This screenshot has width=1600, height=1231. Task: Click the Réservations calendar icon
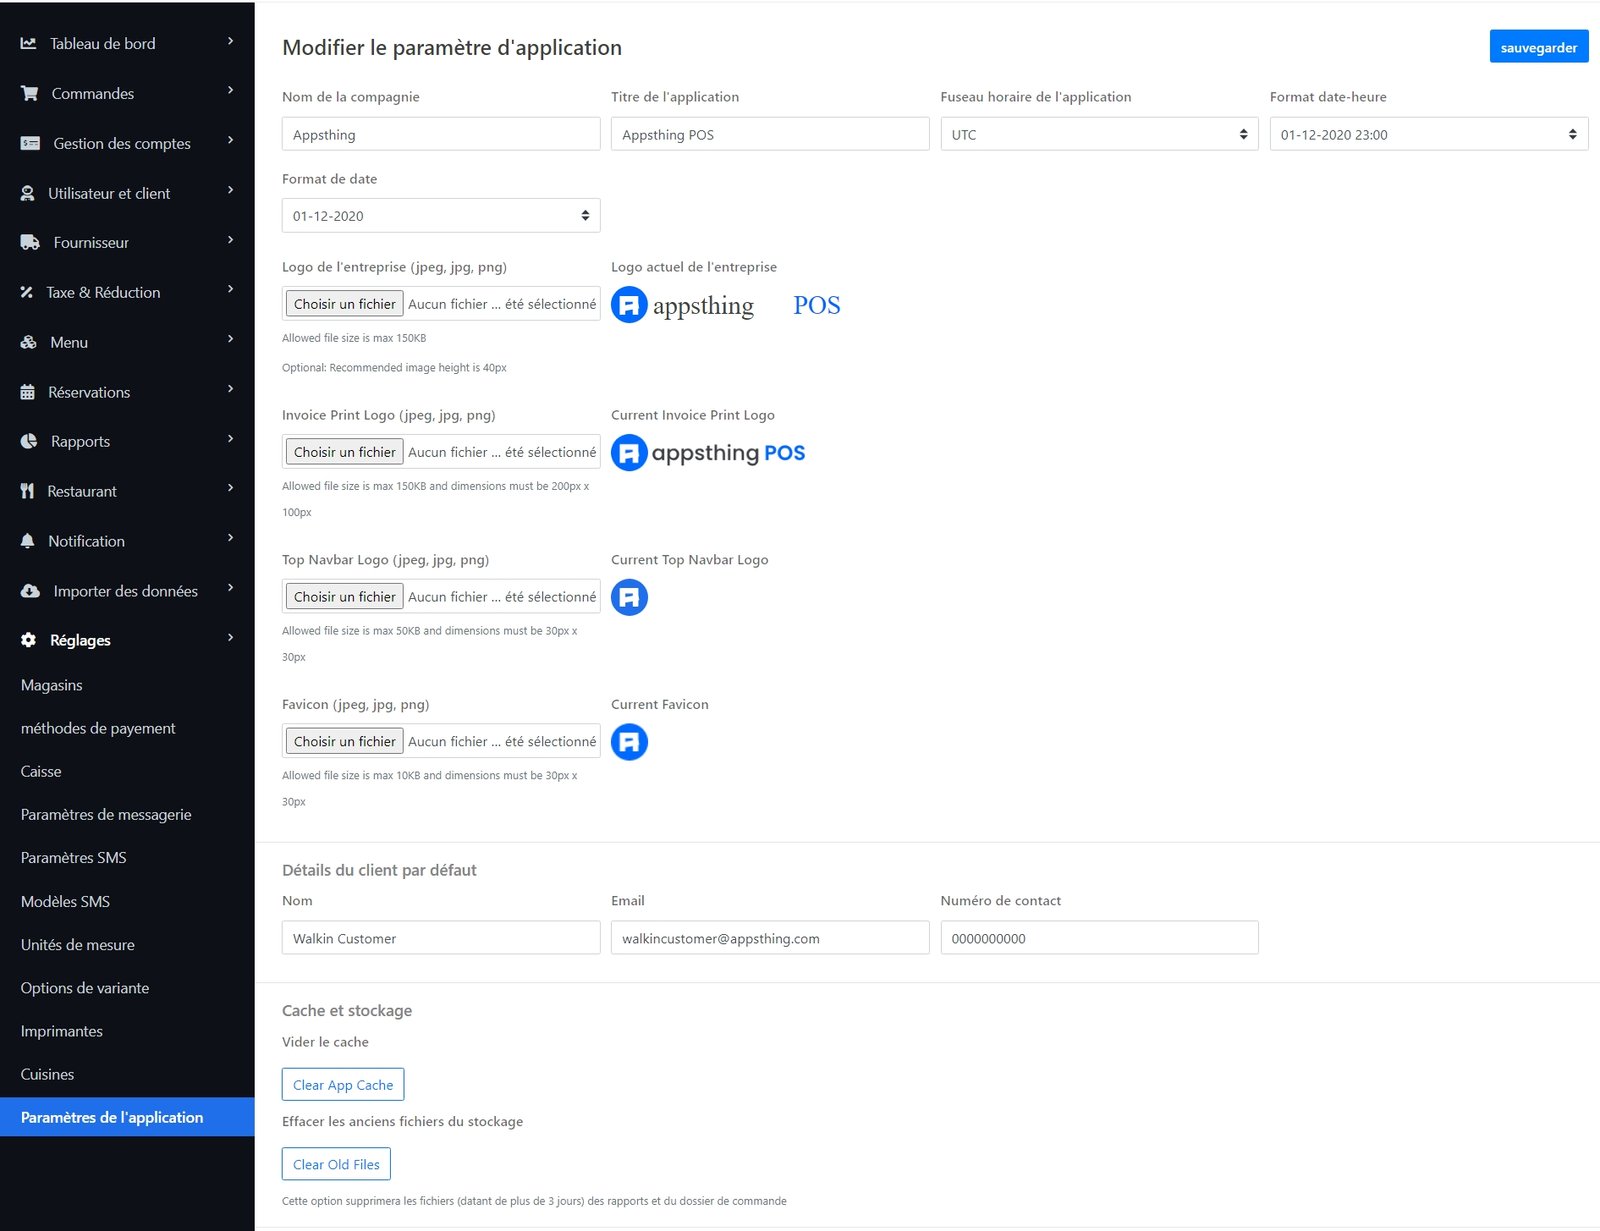coord(28,392)
